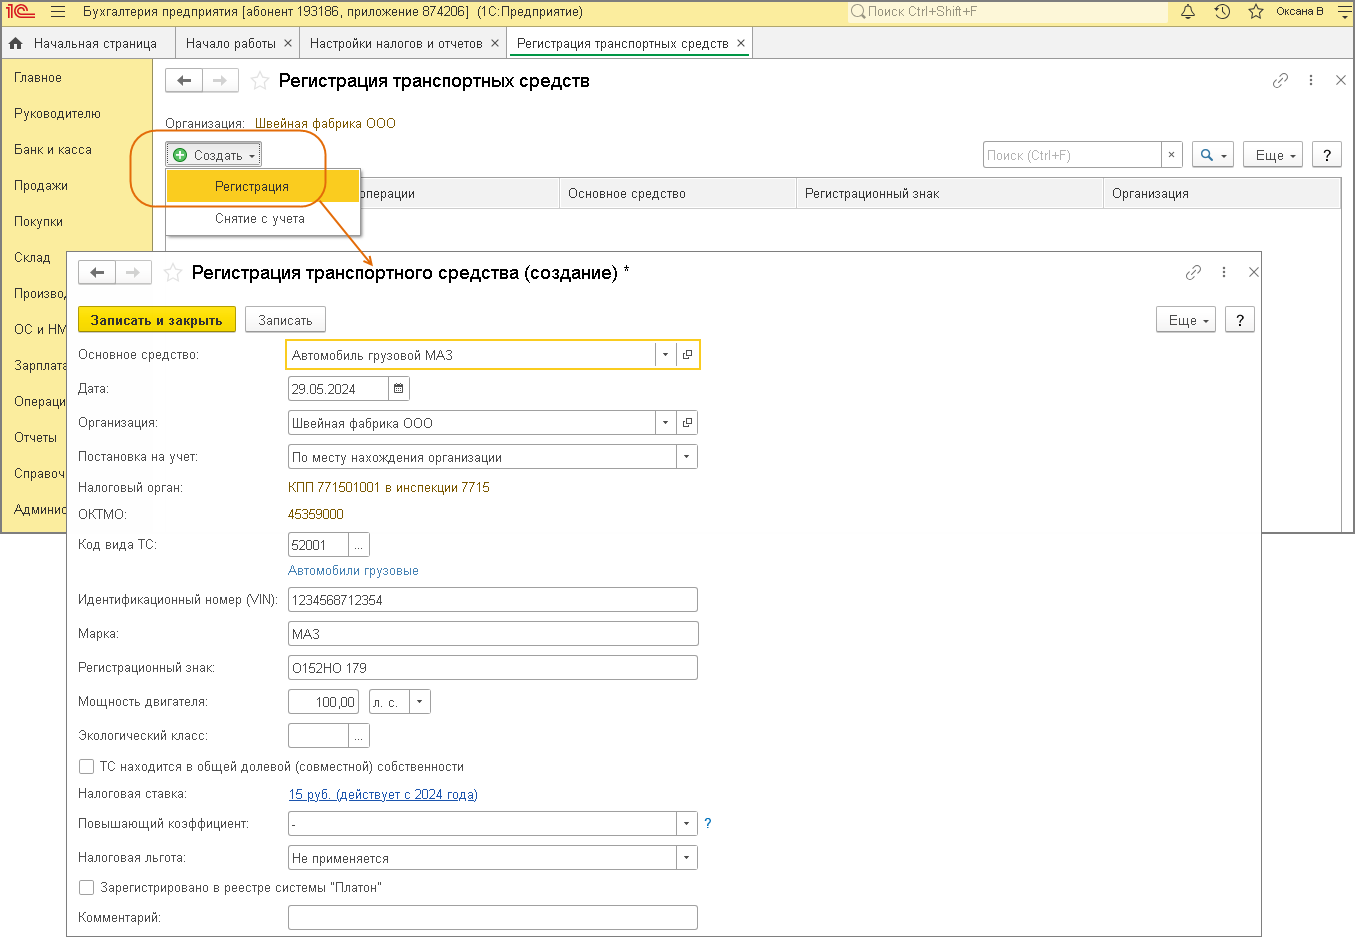
Task: Click the Марка input field
Action: (x=493, y=634)
